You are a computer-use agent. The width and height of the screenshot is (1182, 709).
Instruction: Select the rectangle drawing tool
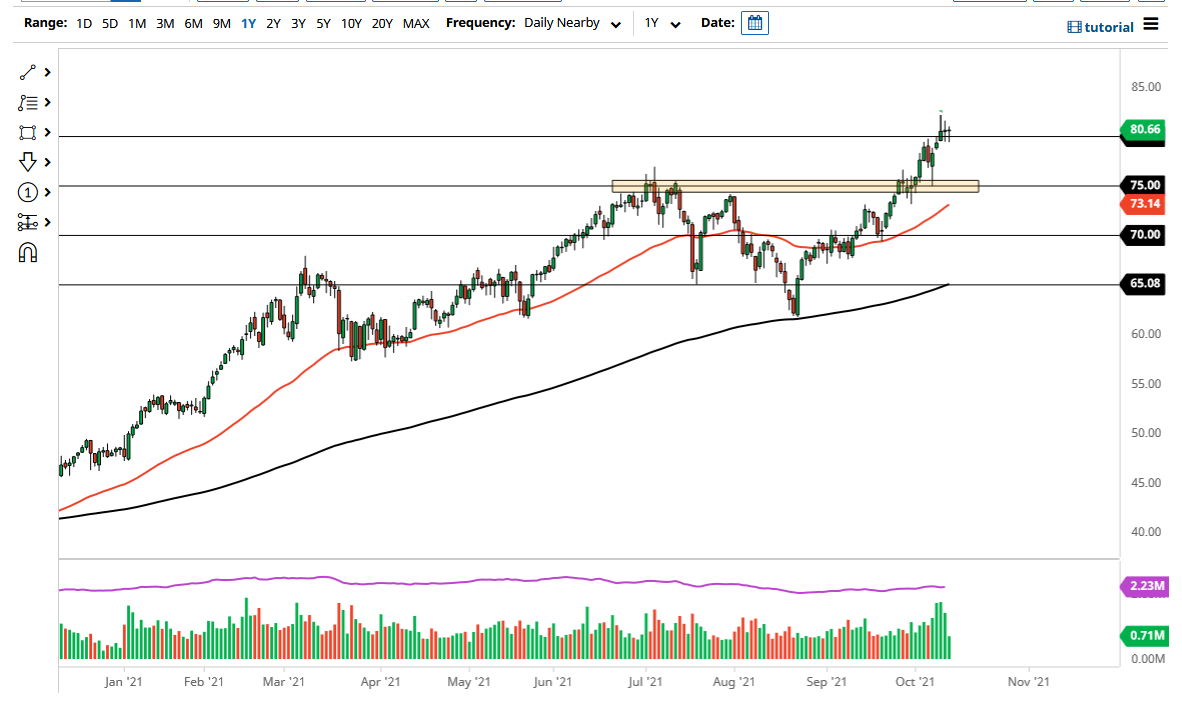pos(27,132)
